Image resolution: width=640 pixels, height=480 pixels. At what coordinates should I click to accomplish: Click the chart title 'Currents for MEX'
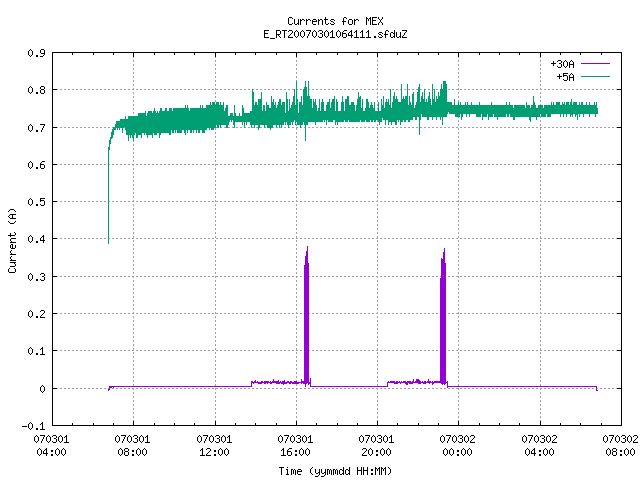(x=335, y=21)
